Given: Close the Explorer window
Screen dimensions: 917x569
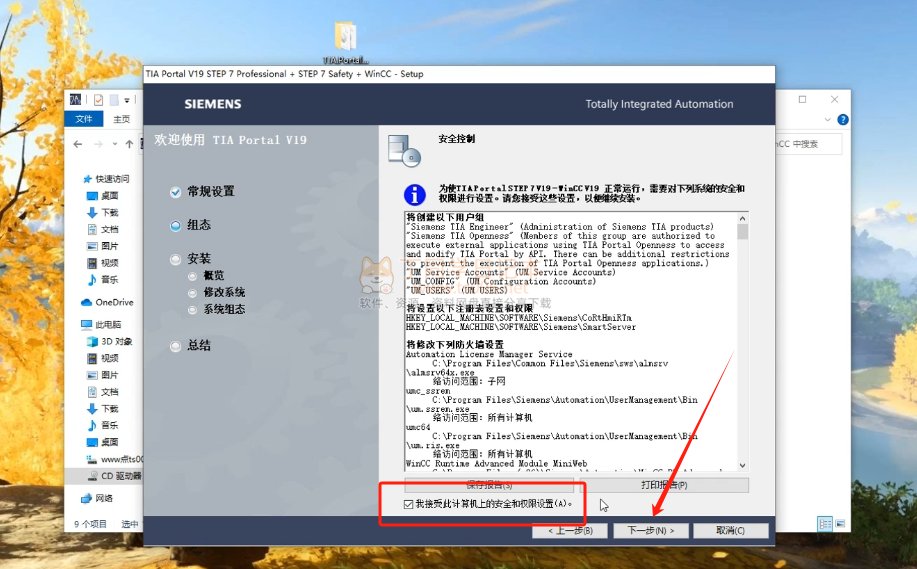Looking at the screenshot, I should [835, 99].
